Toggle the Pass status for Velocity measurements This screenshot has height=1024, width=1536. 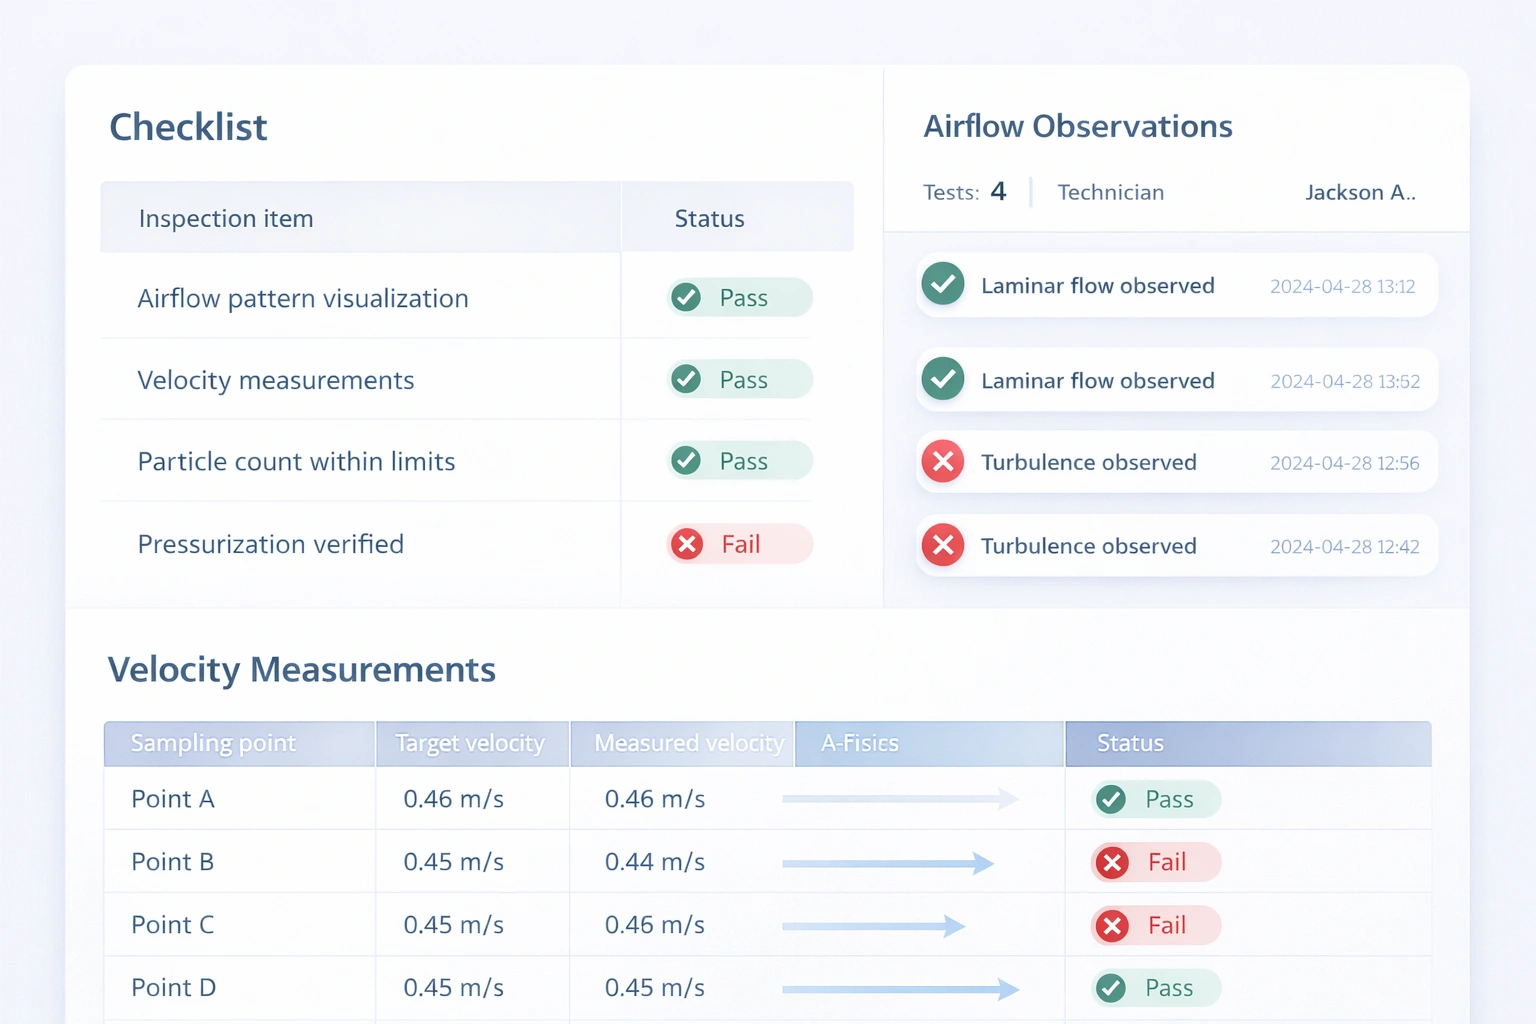(x=739, y=379)
